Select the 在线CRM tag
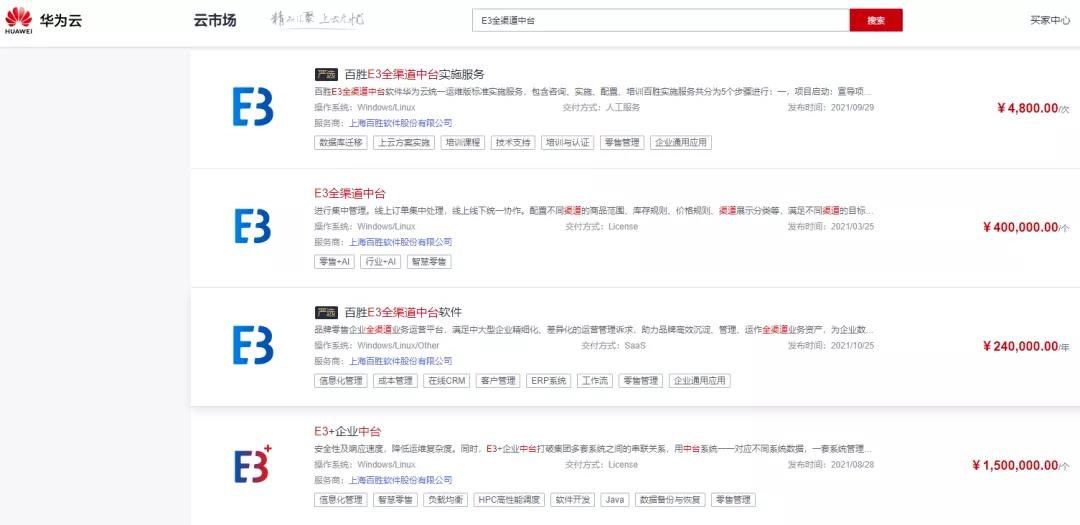 click(x=446, y=380)
